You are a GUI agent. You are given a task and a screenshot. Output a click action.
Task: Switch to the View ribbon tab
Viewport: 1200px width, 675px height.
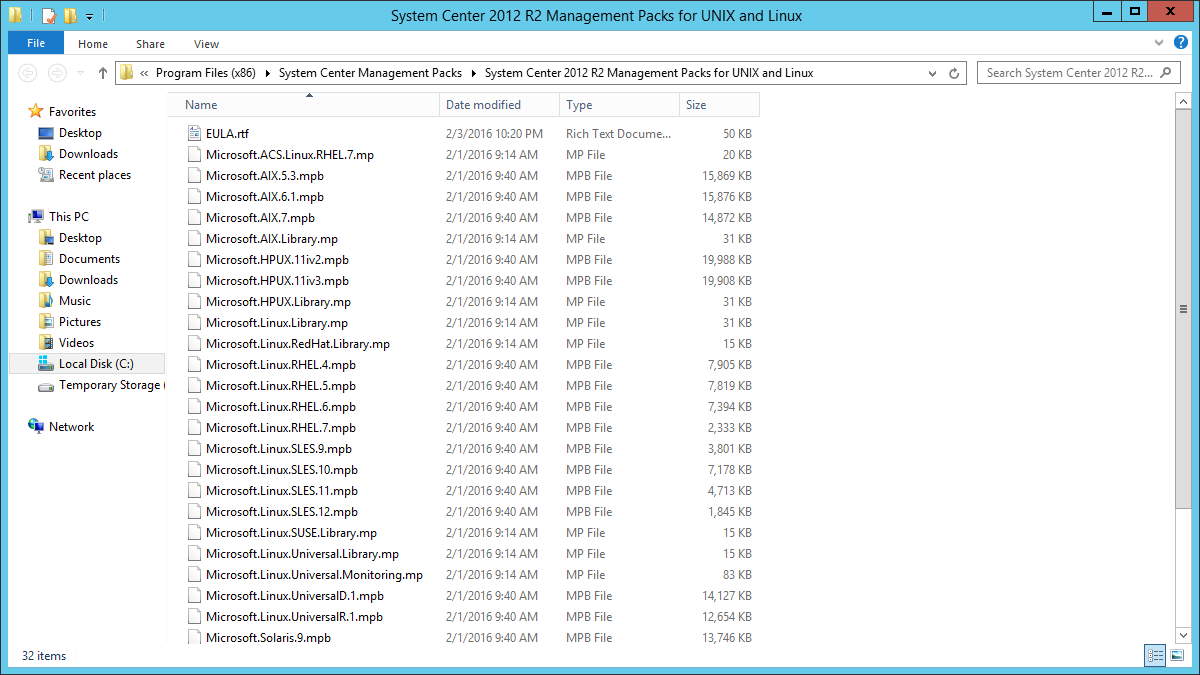207,44
